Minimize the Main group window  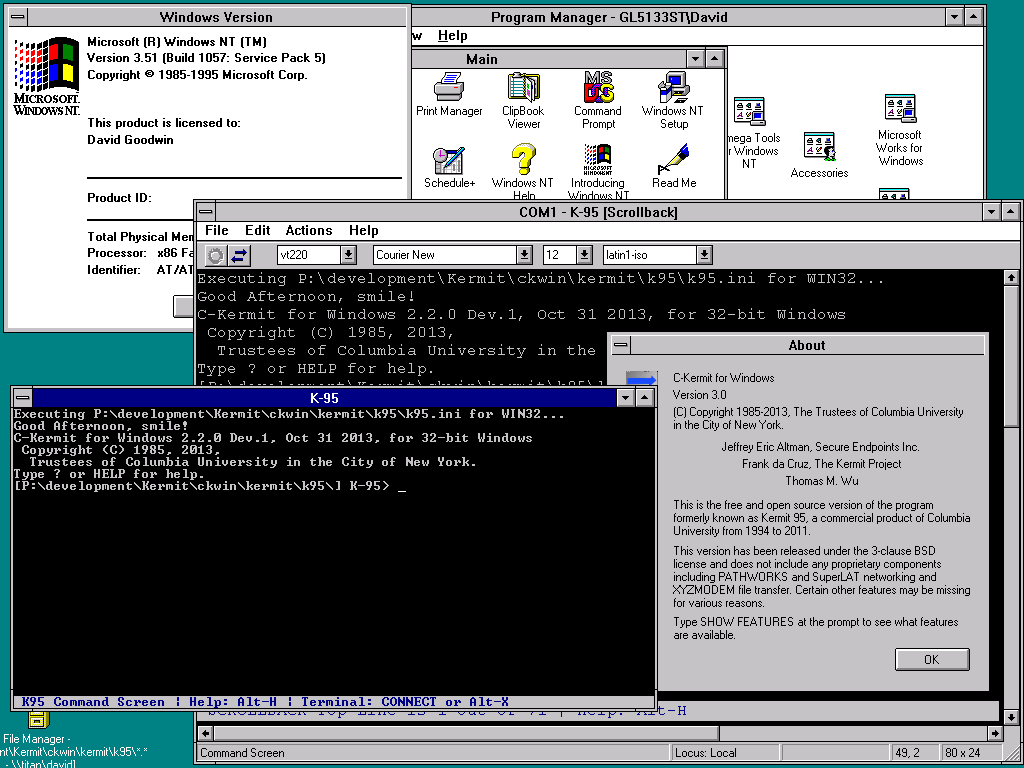[x=695, y=59]
